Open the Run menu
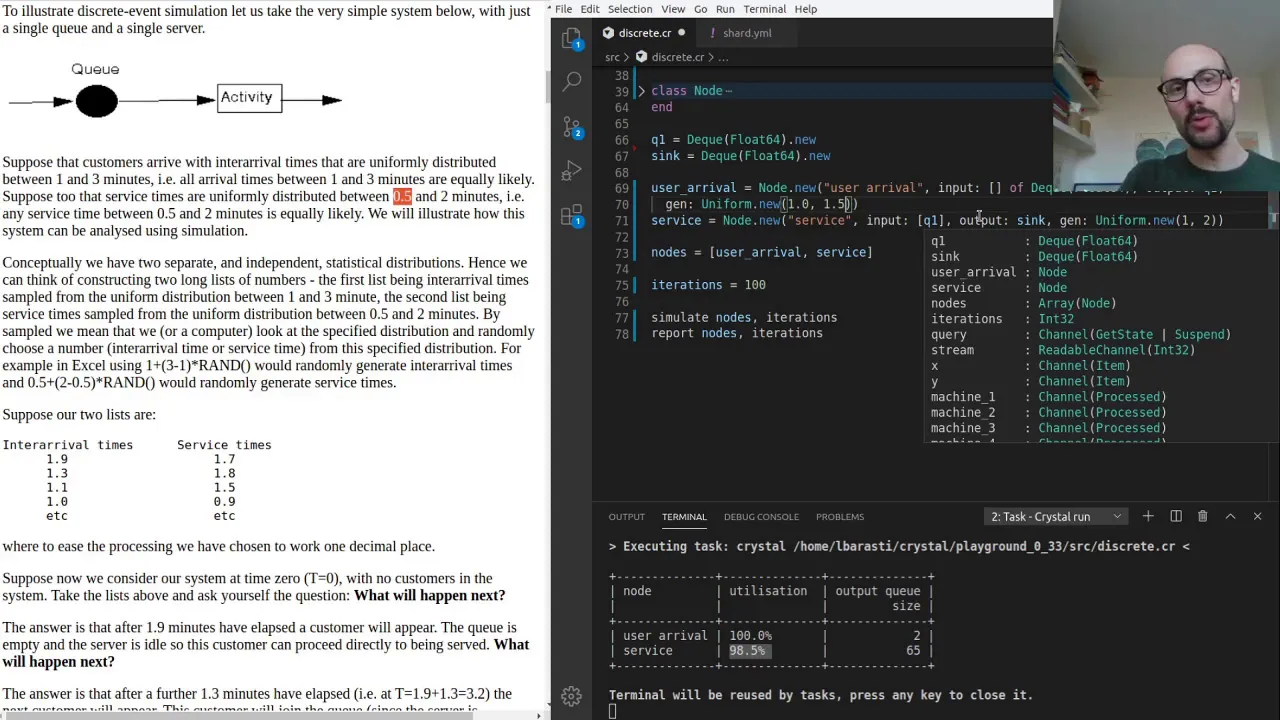The width and height of the screenshot is (1280, 720). coord(725,9)
